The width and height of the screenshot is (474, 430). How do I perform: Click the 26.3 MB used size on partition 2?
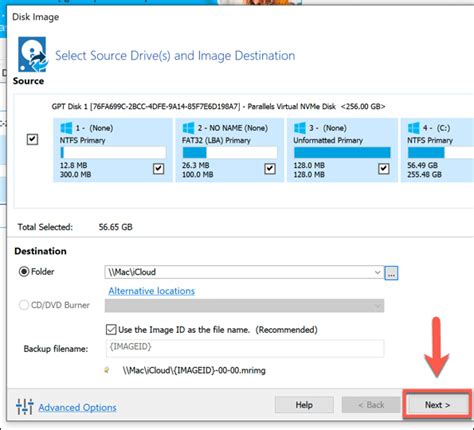coord(195,165)
